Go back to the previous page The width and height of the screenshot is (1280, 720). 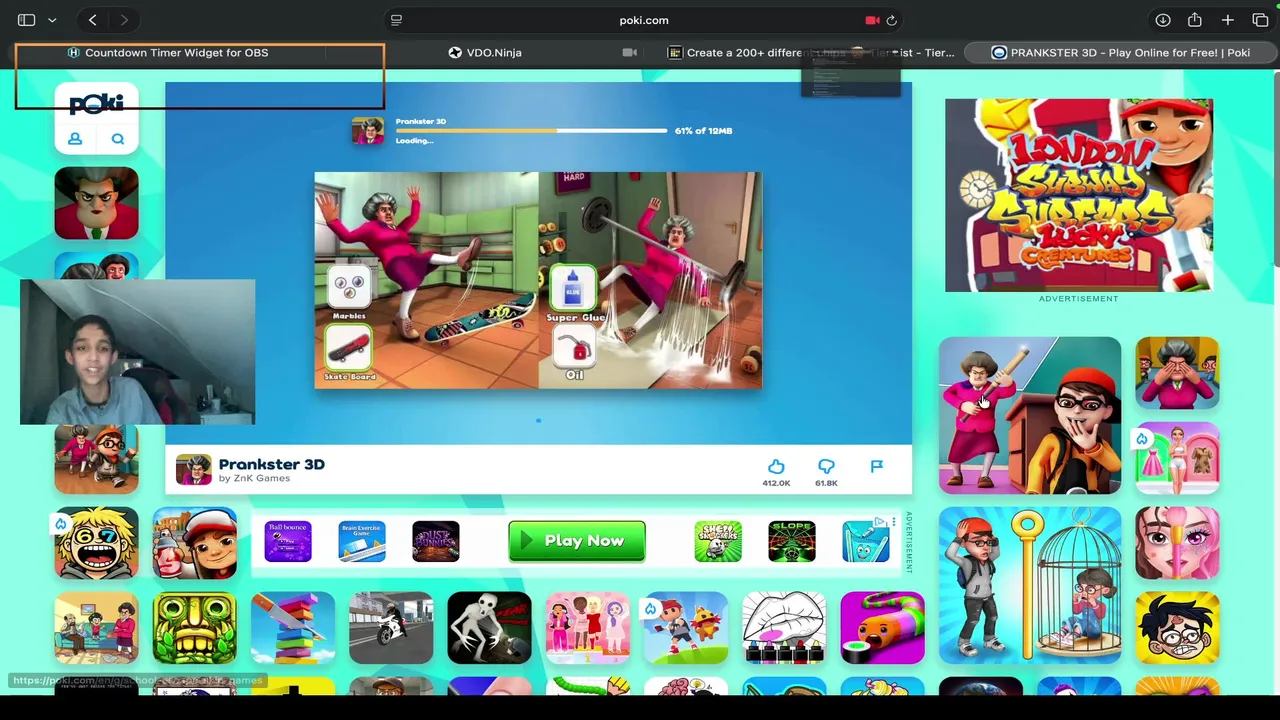[x=92, y=20]
